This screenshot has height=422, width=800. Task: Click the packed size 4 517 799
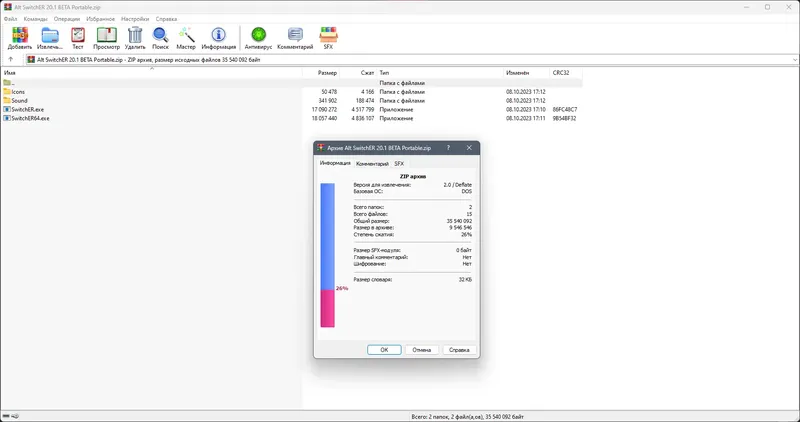click(363, 110)
